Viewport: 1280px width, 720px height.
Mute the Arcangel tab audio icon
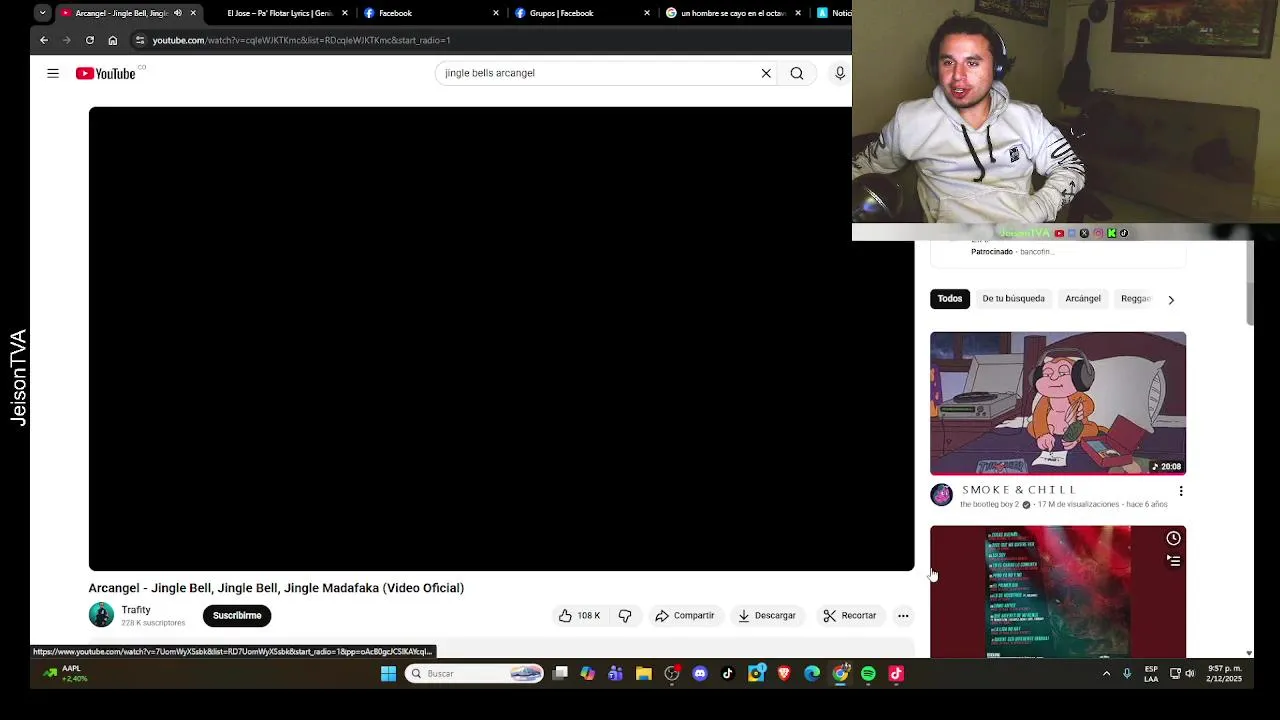[178, 13]
